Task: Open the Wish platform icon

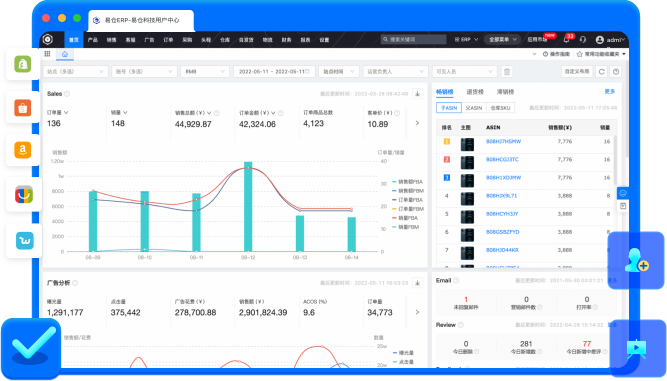Action: 24,241
